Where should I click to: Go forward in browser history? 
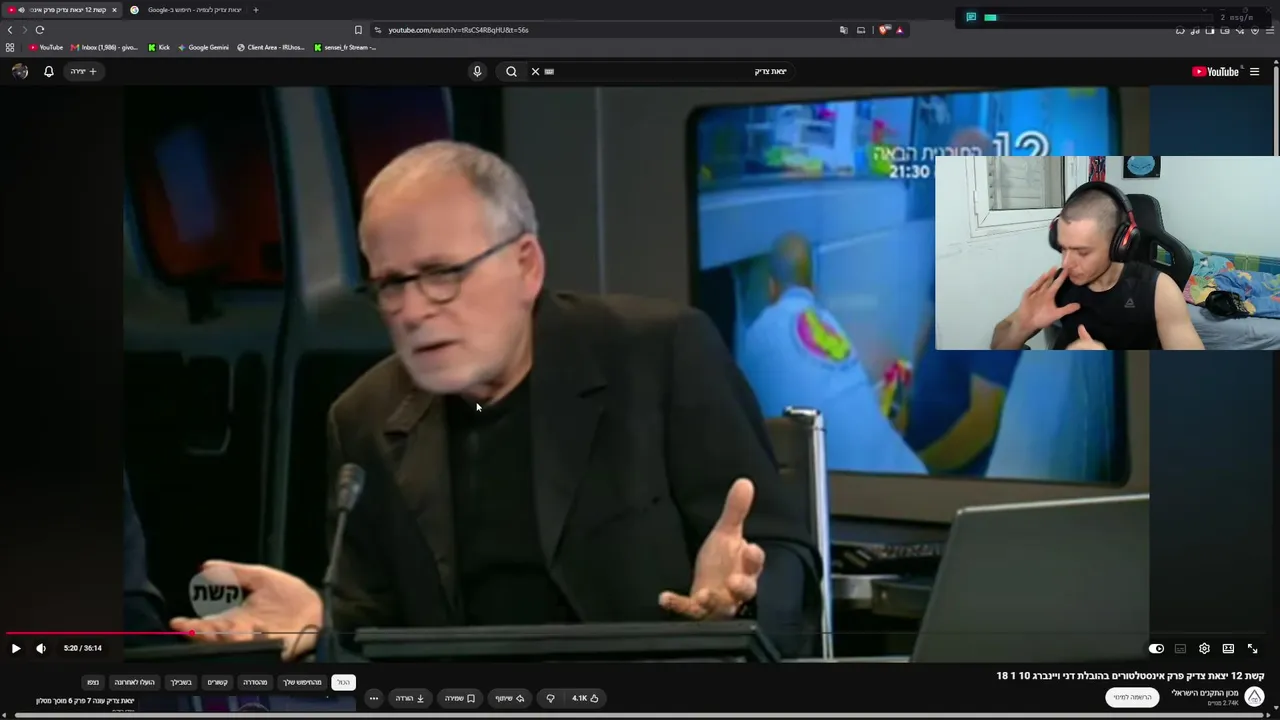(x=25, y=30)
